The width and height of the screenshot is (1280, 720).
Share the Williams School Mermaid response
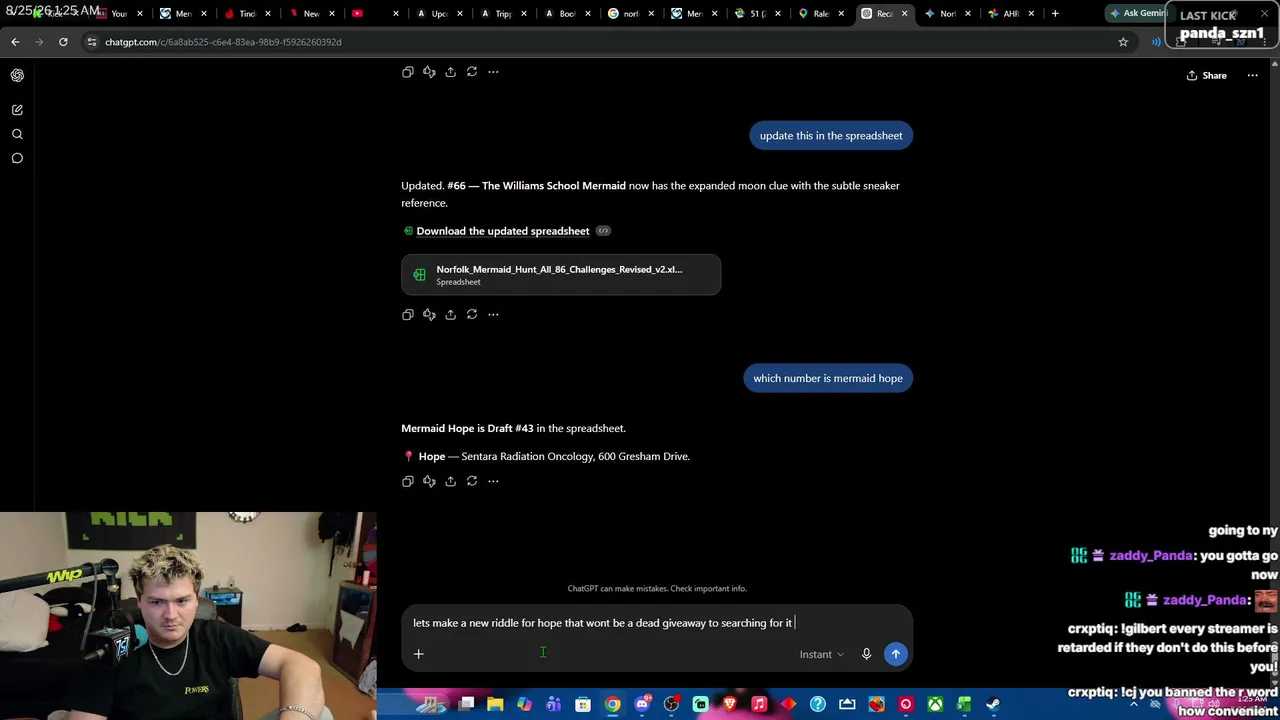(x=450, y=314)
